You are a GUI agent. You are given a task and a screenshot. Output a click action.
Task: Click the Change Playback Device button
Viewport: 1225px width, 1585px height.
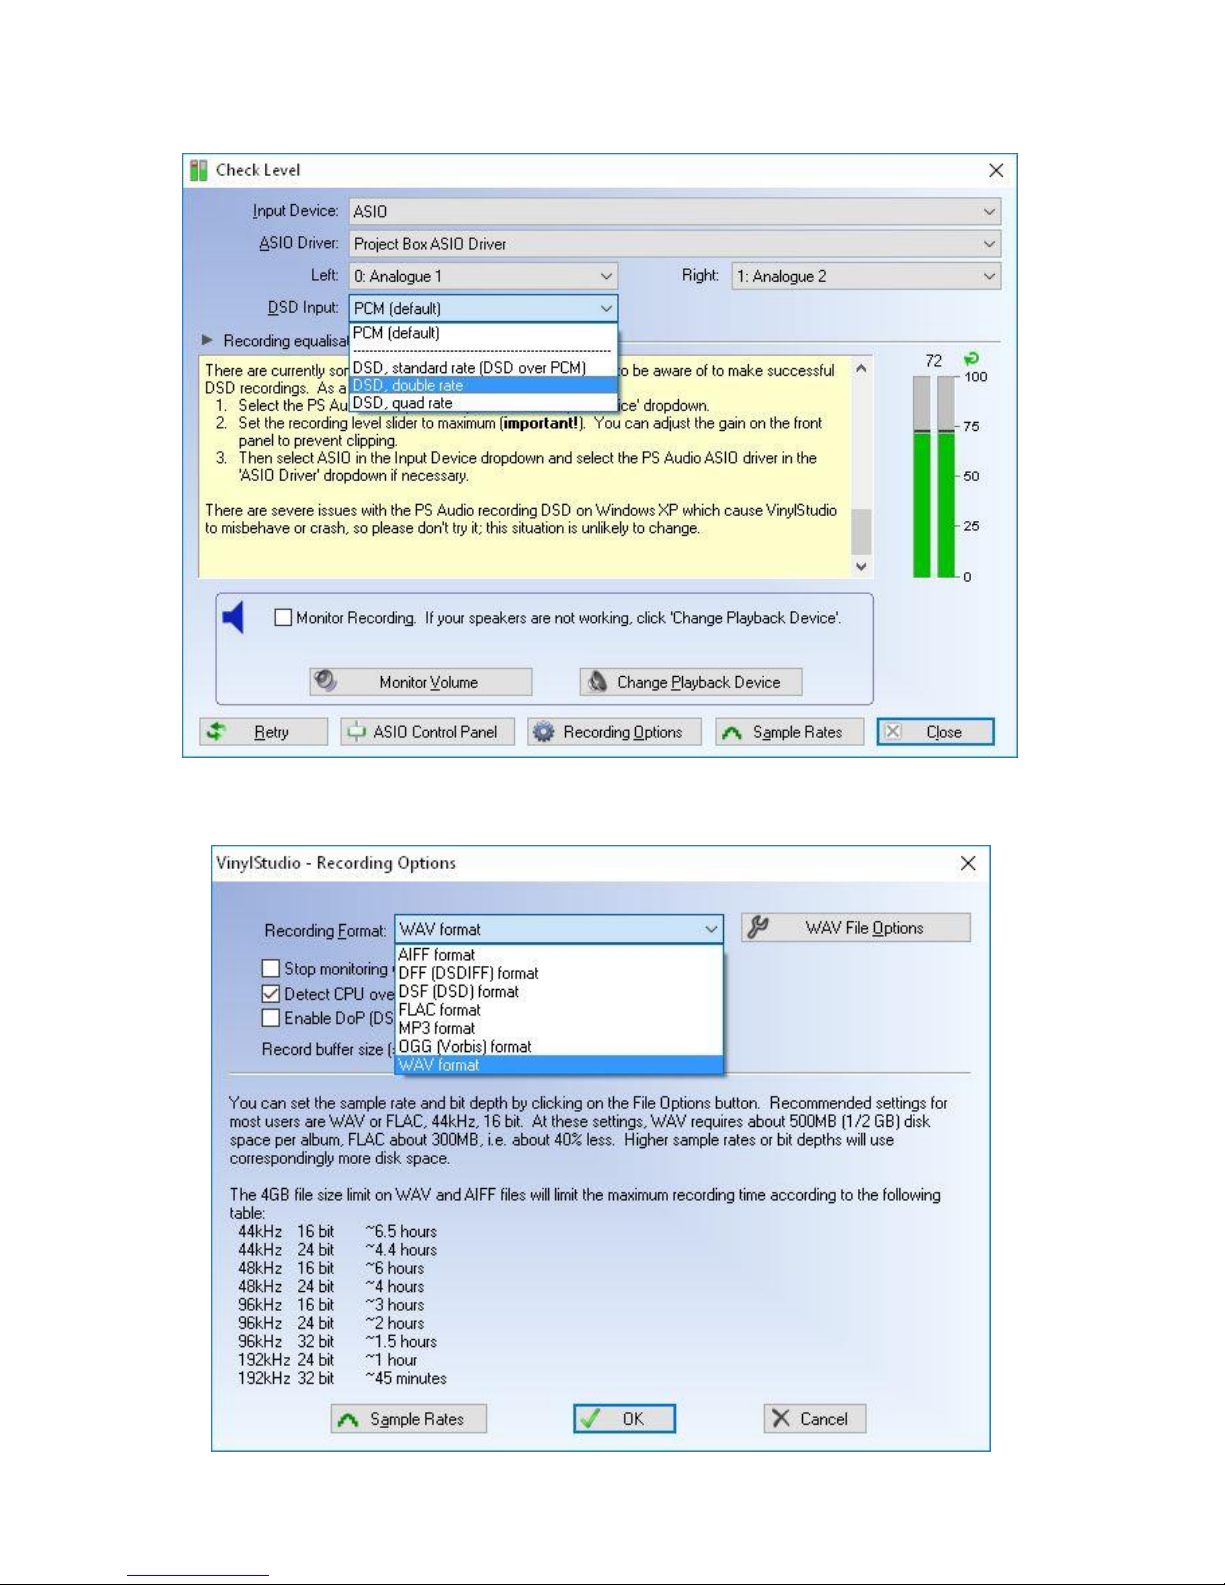[691, 682]
